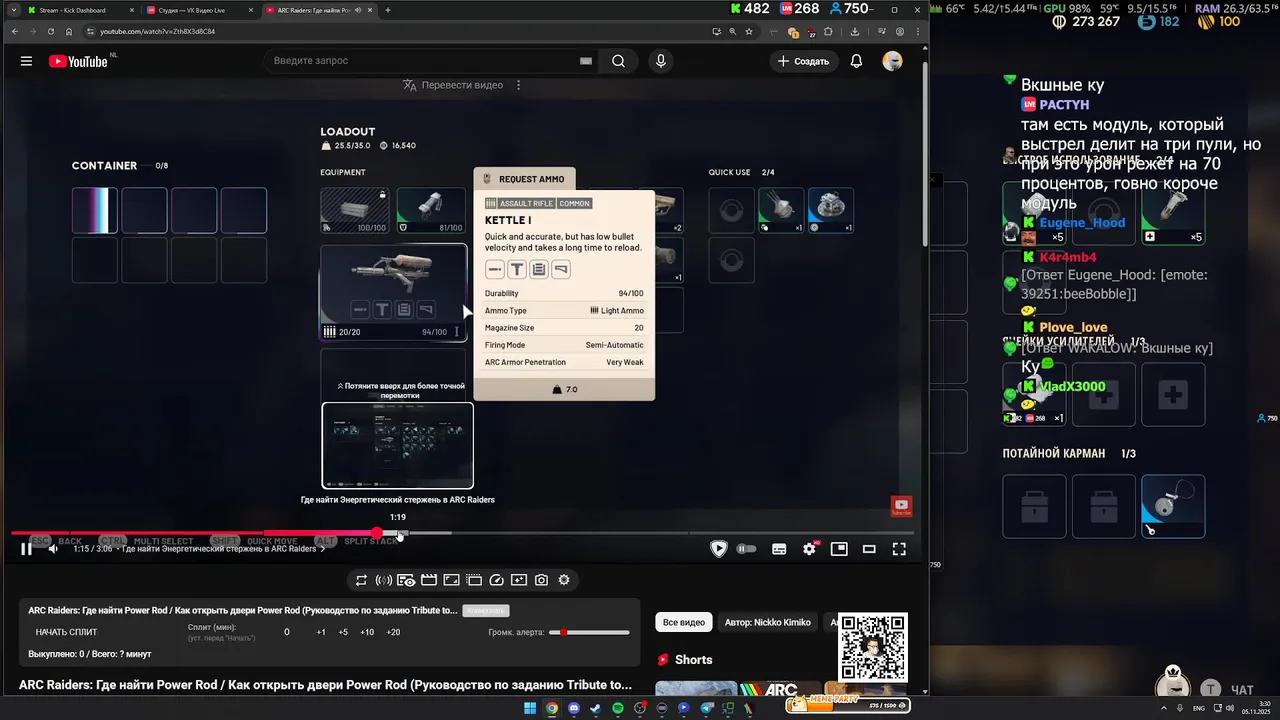The image size is (1280, 720).
Task: Bookmark the page with the star icon
Action: tap(749, 31)
